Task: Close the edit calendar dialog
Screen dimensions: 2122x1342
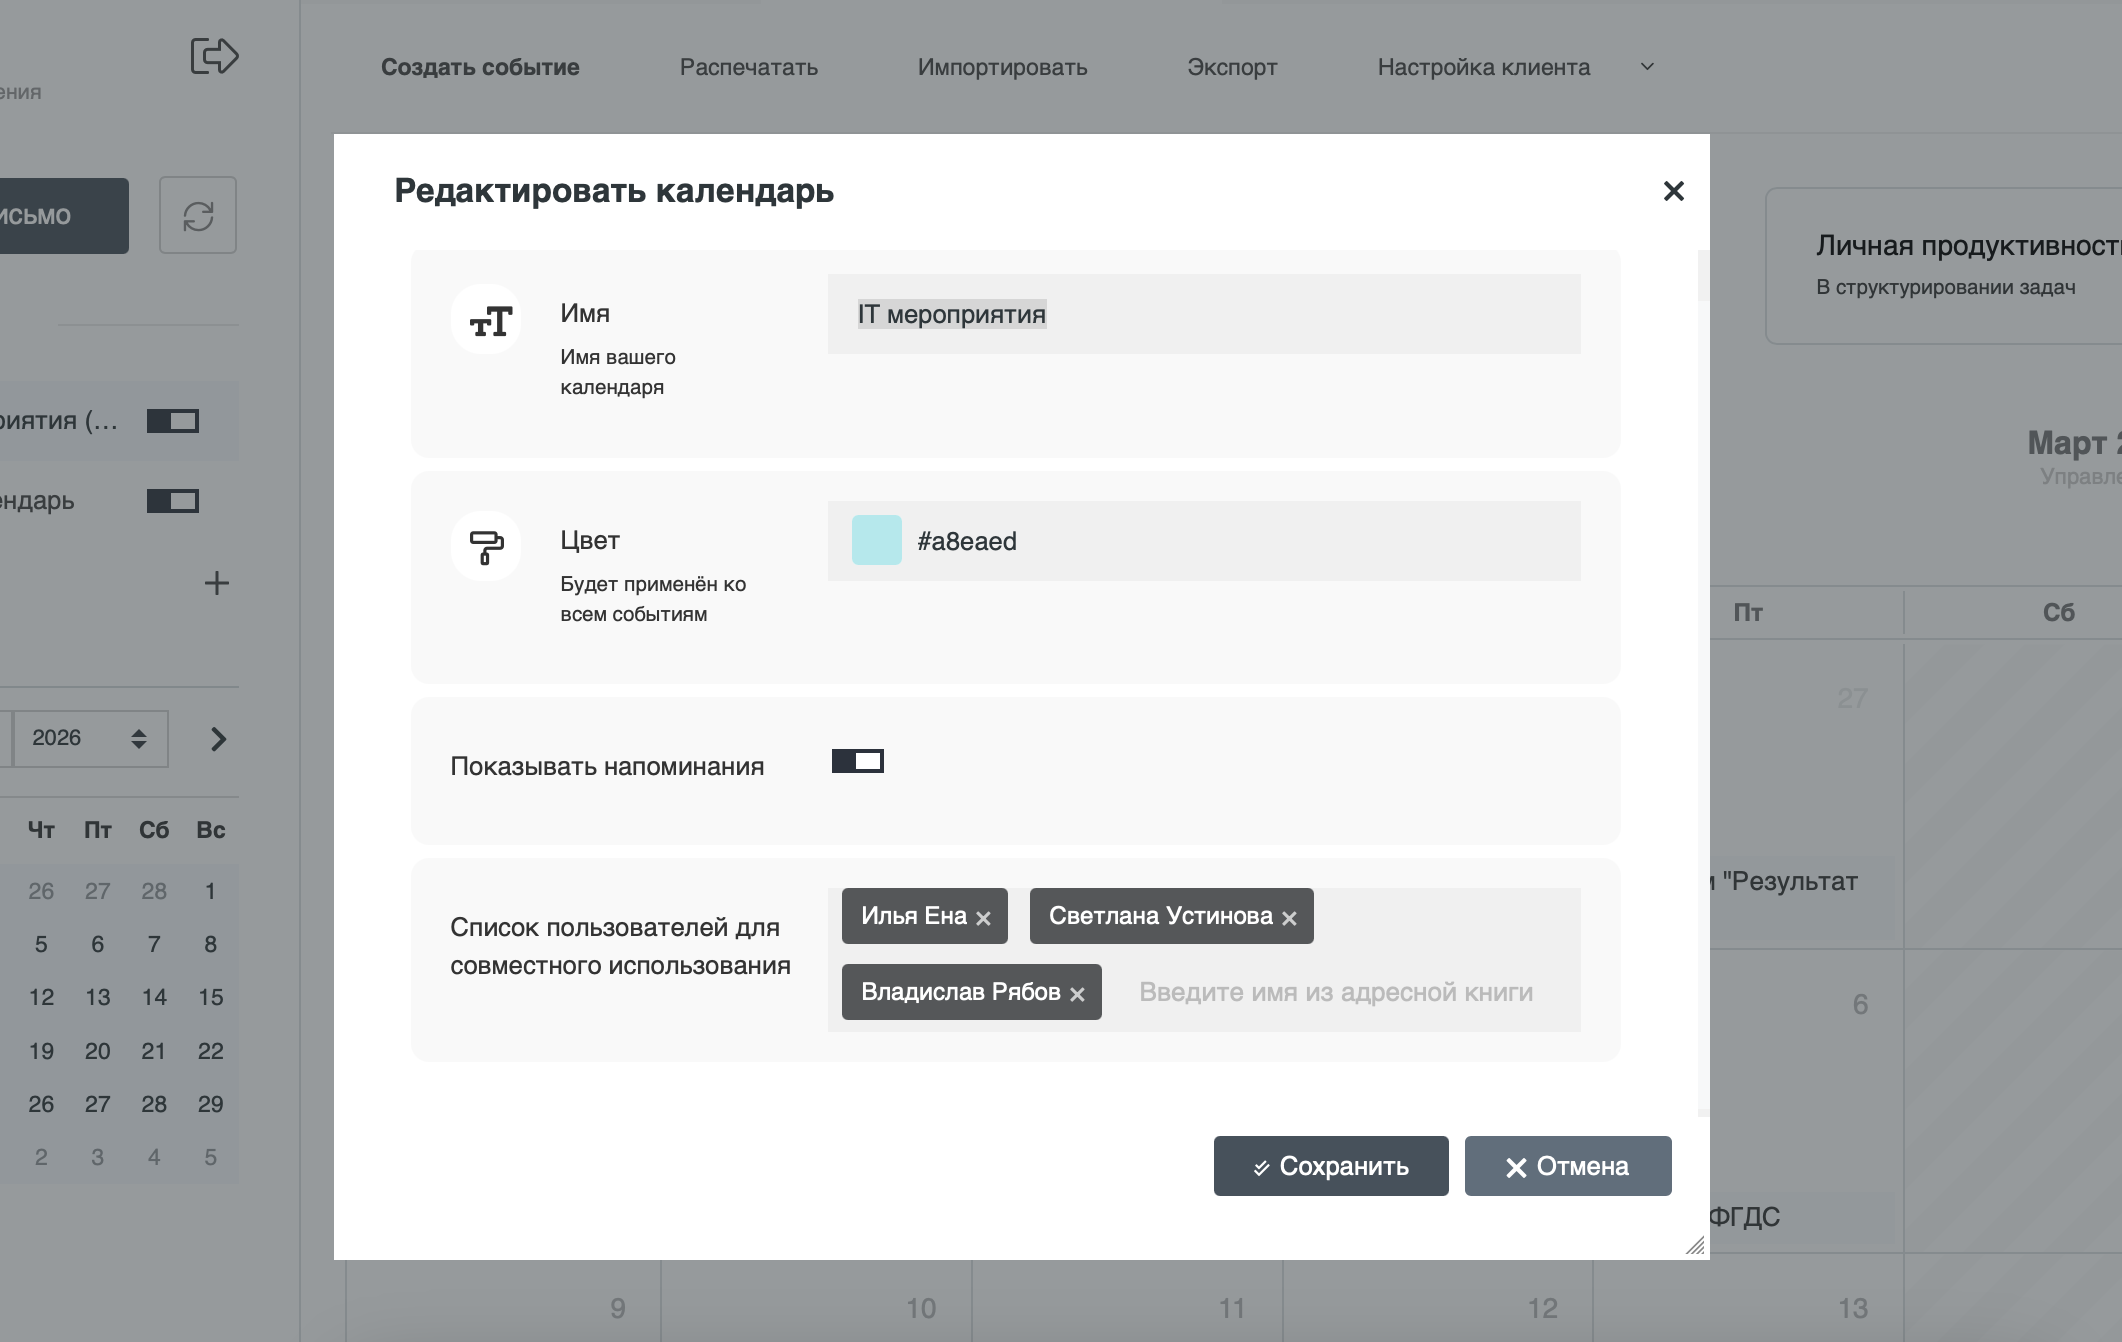Action: point(1673,191)
